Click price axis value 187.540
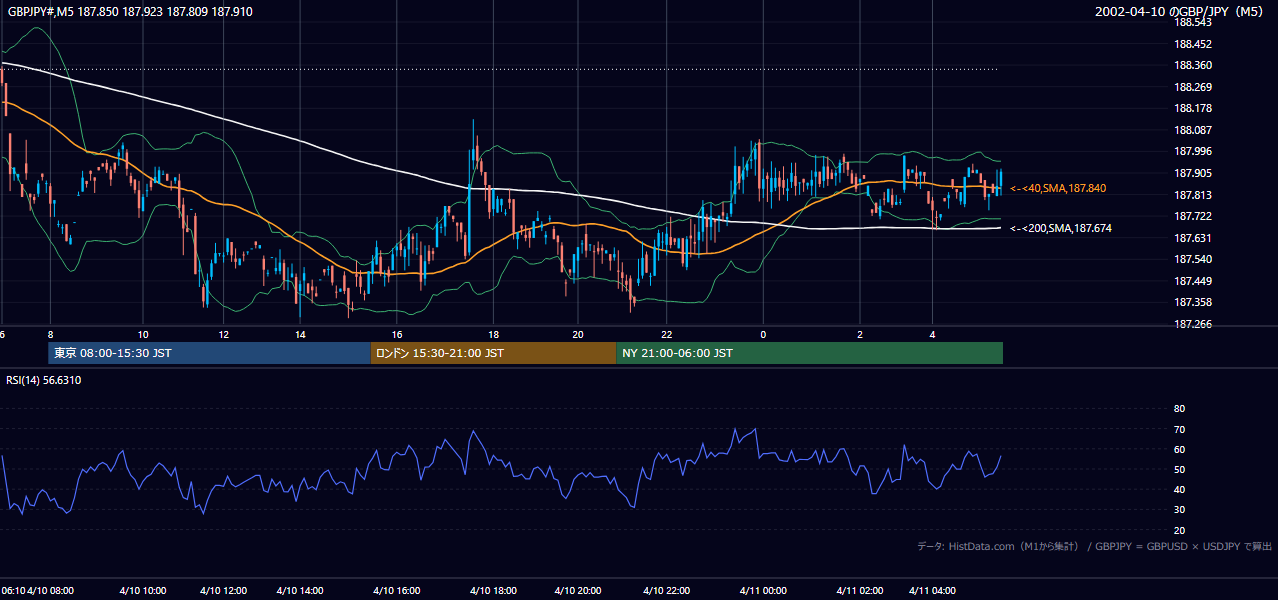 pos(1194,259)
